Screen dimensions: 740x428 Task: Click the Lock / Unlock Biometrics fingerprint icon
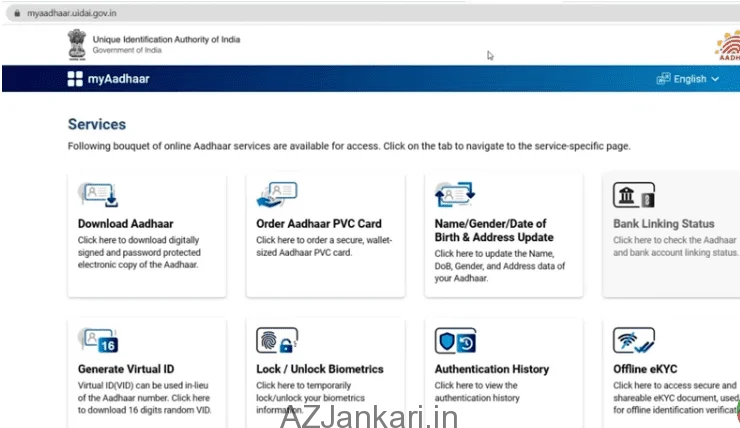277,340
